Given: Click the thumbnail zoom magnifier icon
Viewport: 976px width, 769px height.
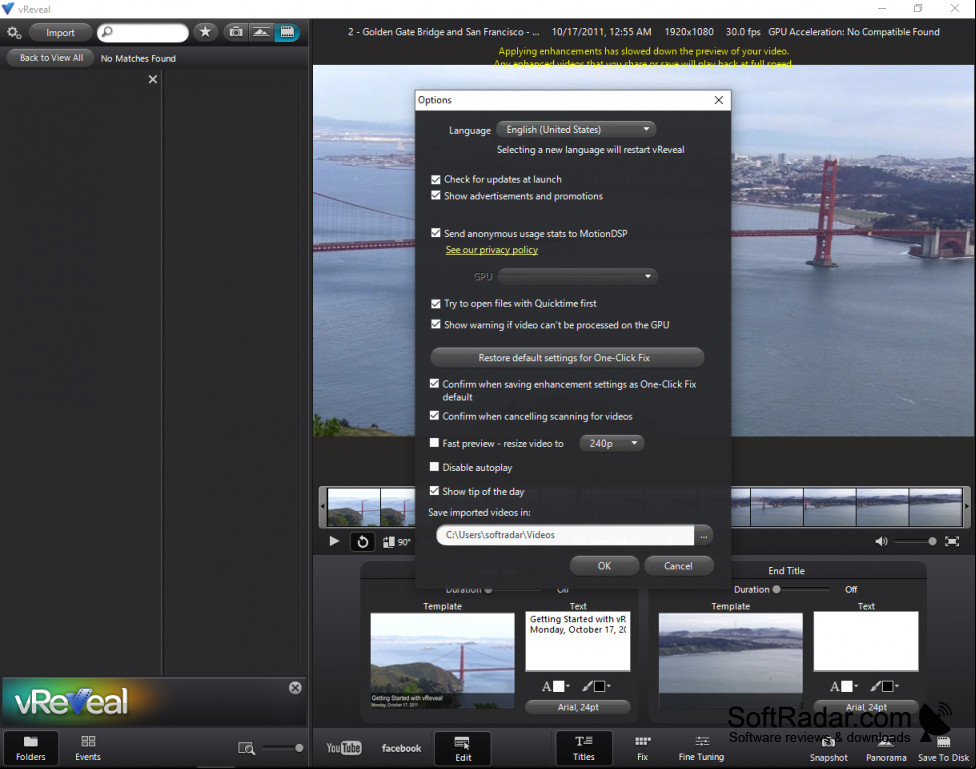Looking at the screenshot, I should (246, 748).
